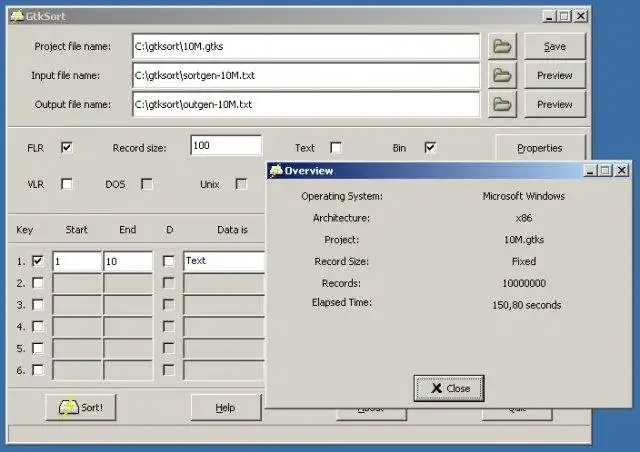
Task: Open key 1 Data is Text field
Action: pos(224,261)
